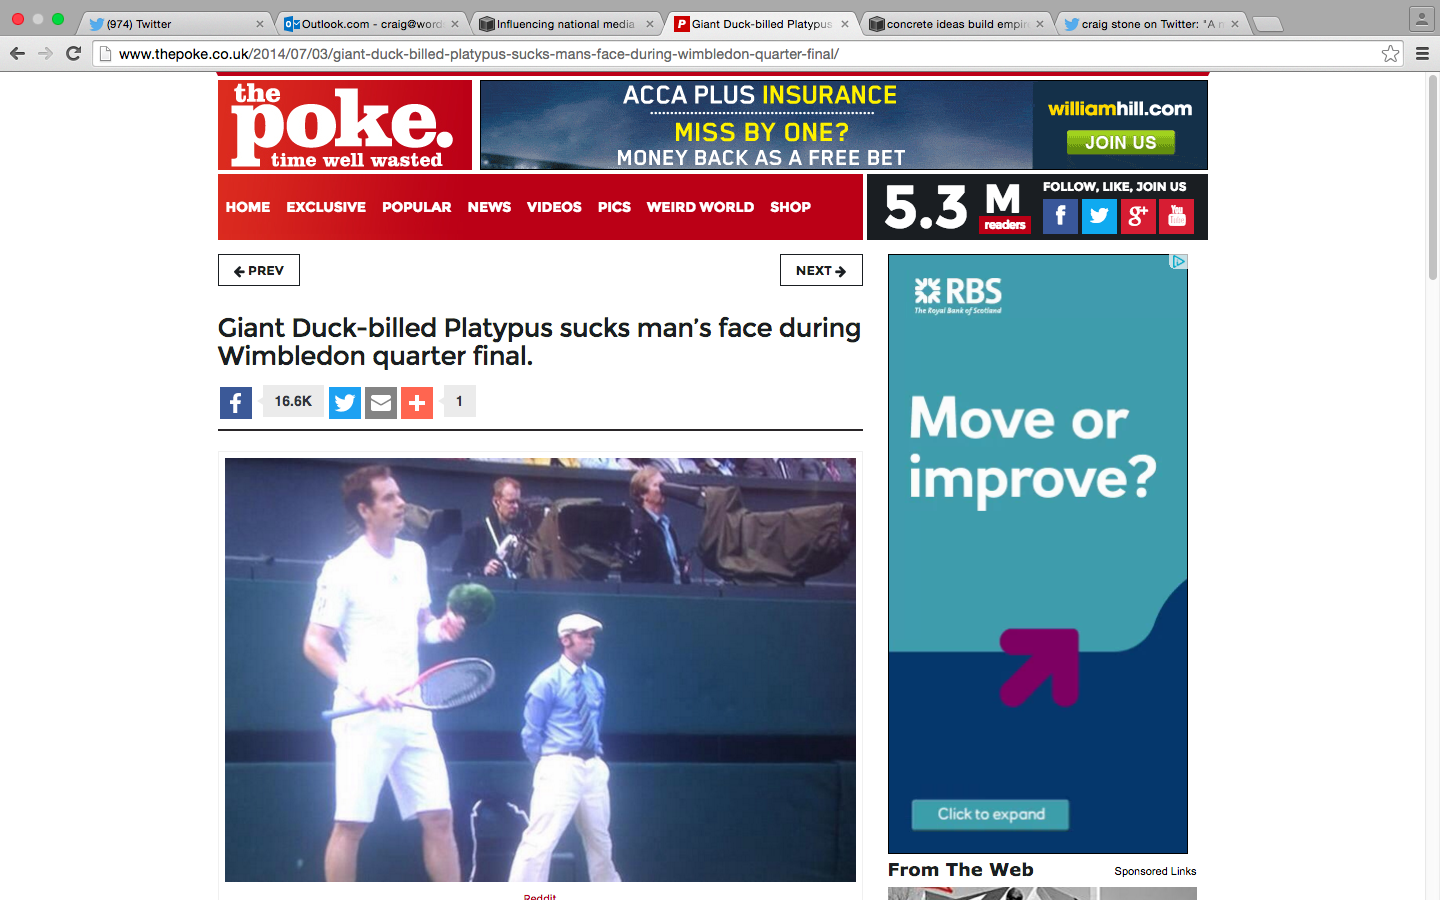Open The Poke's Twitter page in header

pyautogui.click(x=1099, y=216)
